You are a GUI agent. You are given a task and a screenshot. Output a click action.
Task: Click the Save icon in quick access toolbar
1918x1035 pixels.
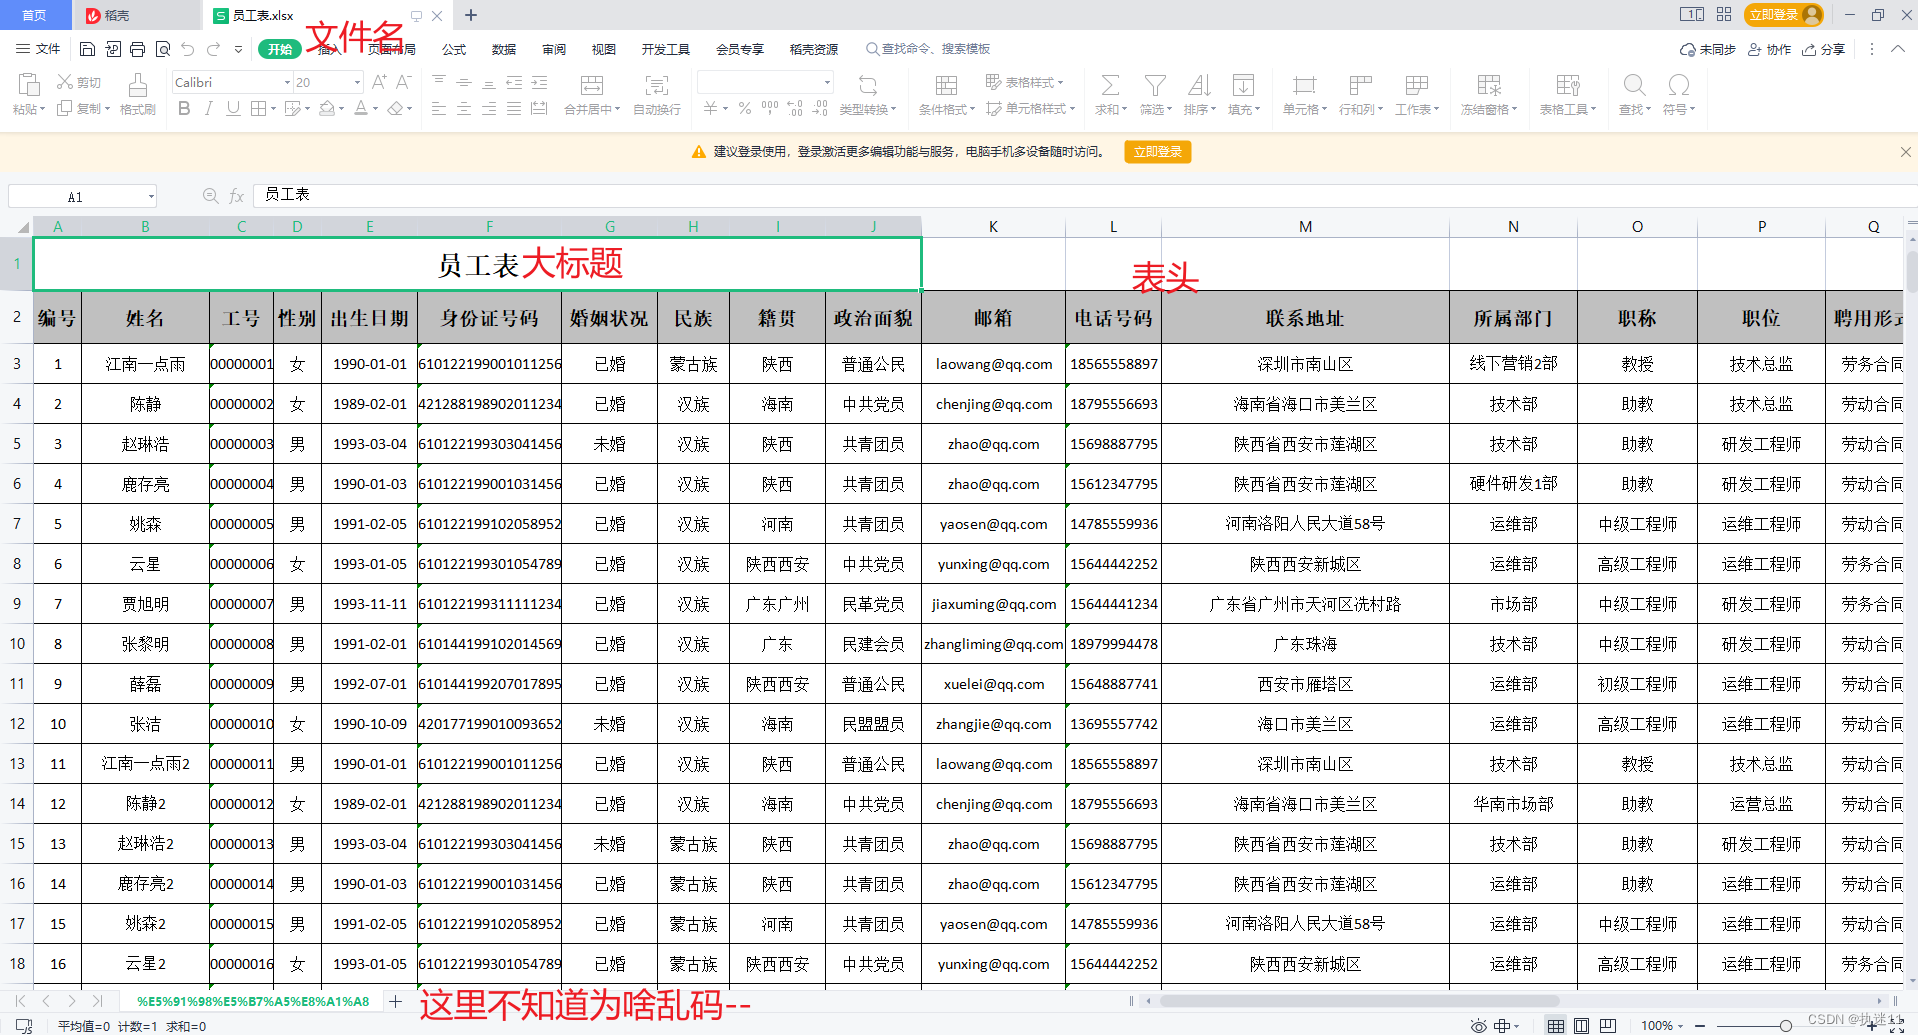pyautogui.click(x=87, y=49)
